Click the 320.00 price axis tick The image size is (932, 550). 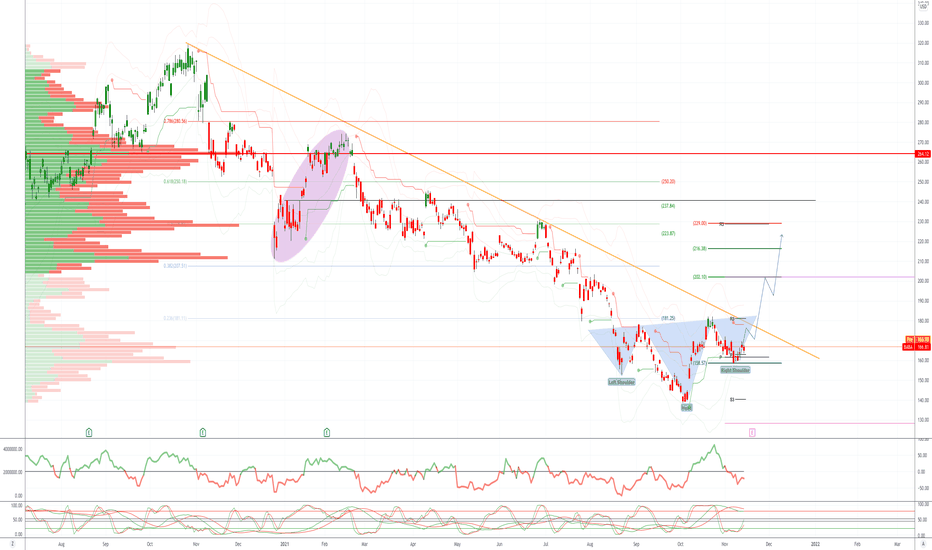click(x=924, y=43)
